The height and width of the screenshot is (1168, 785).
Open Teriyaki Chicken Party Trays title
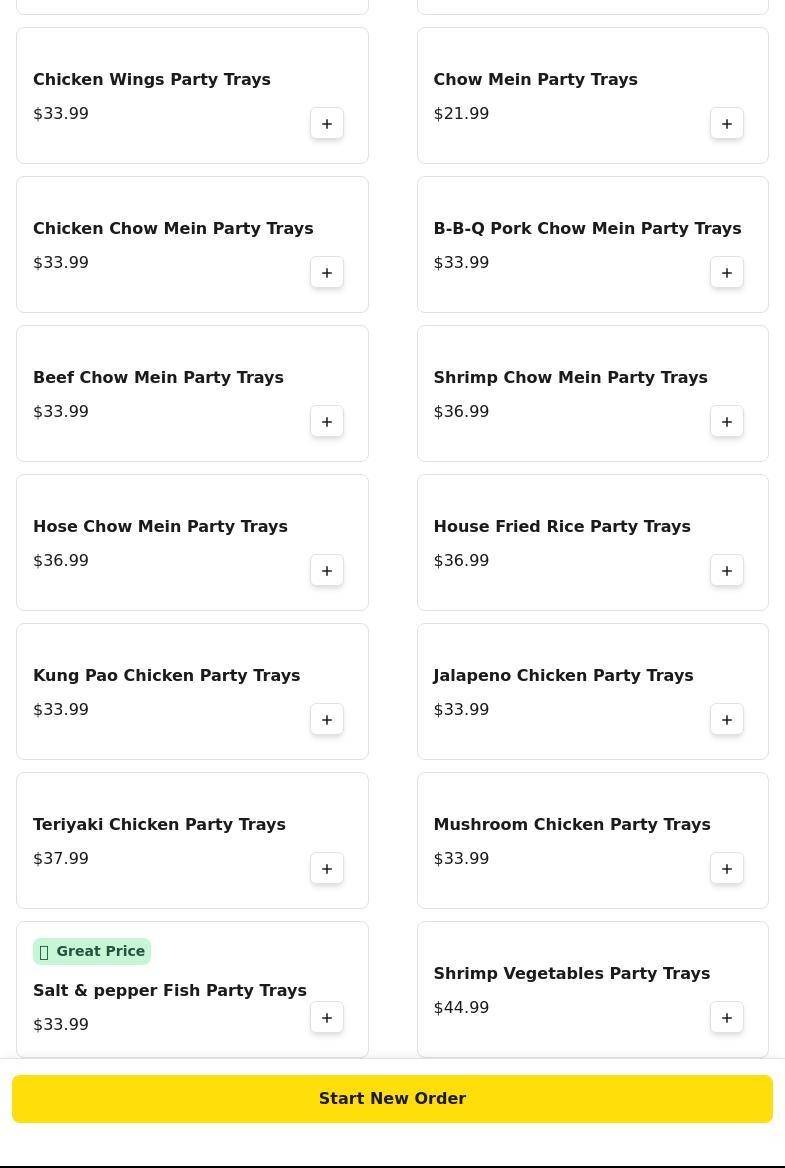click(159, 824)
